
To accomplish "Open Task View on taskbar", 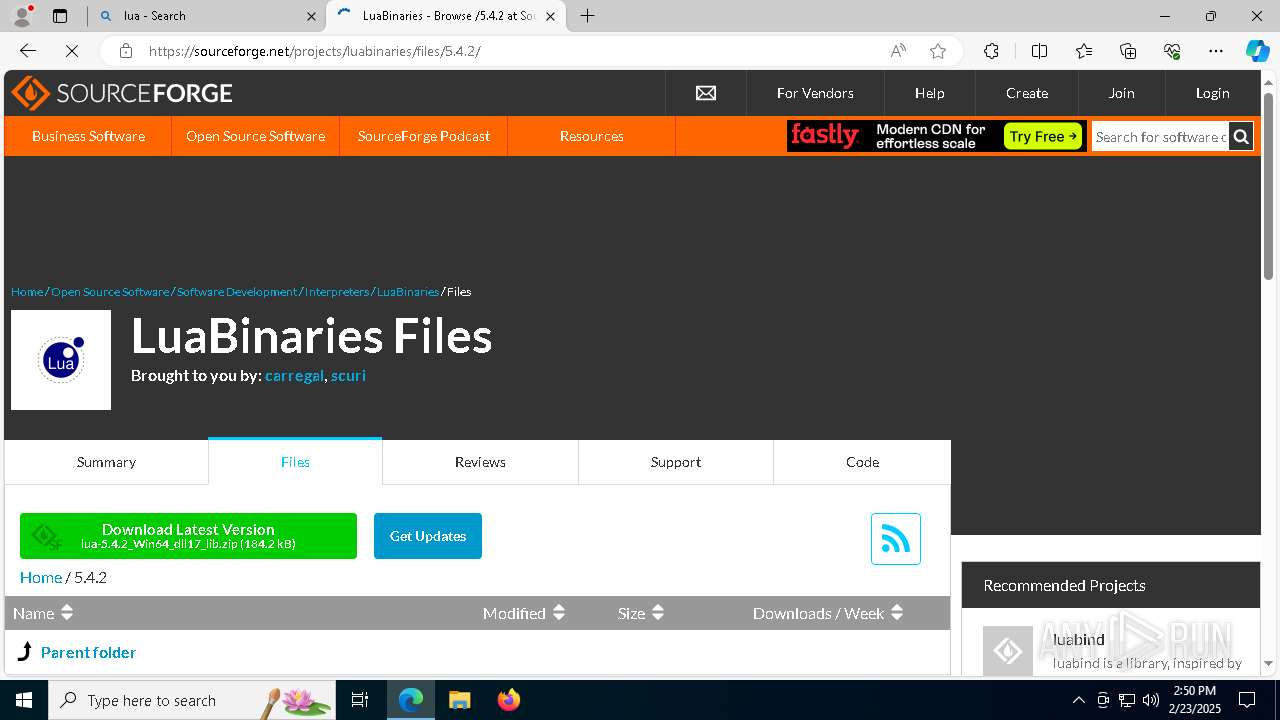I will [360, 700].
